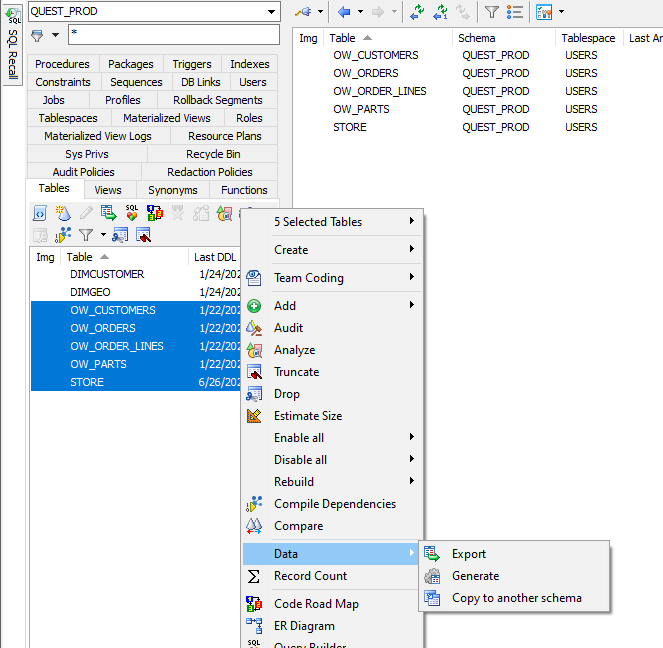Expand the 5 Selected Tables submenu
The width and height of the screenshot is (663, 648).
332,222
